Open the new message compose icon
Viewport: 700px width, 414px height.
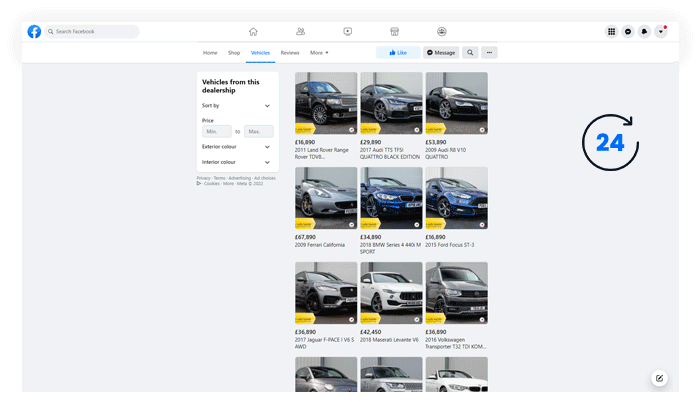tap(659, 378)
